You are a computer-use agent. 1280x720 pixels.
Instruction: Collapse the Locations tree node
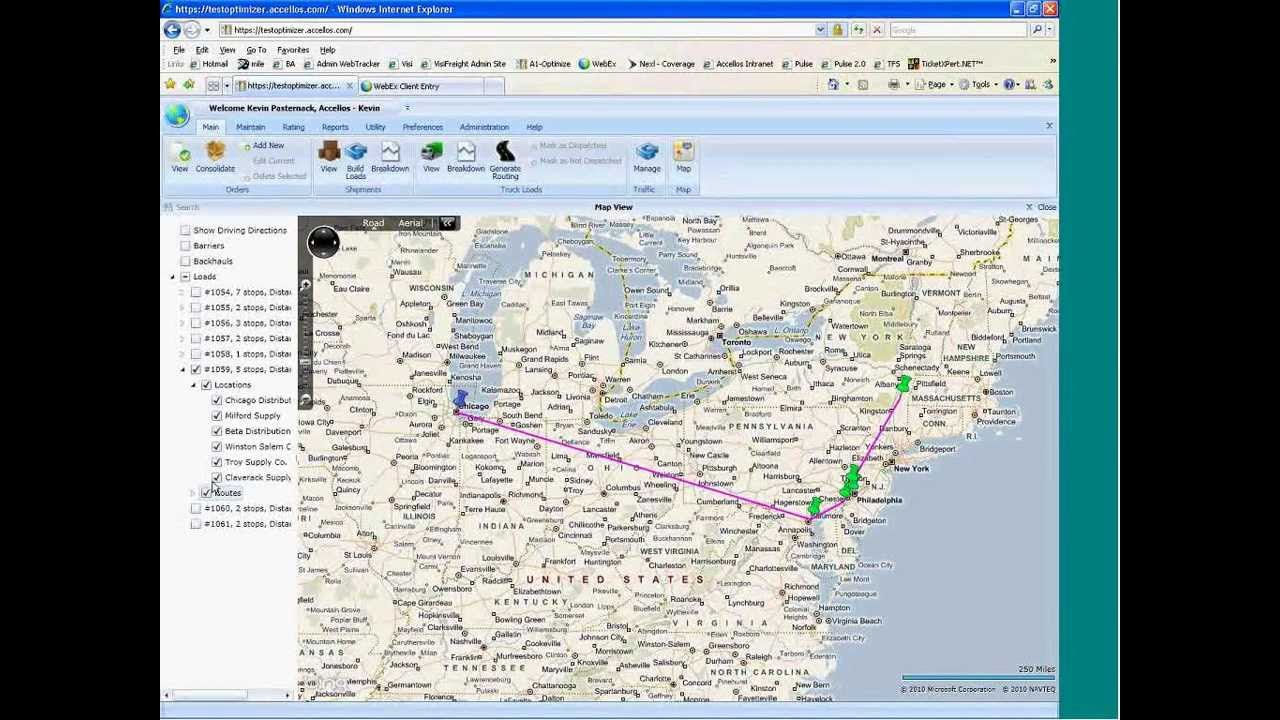193,385
